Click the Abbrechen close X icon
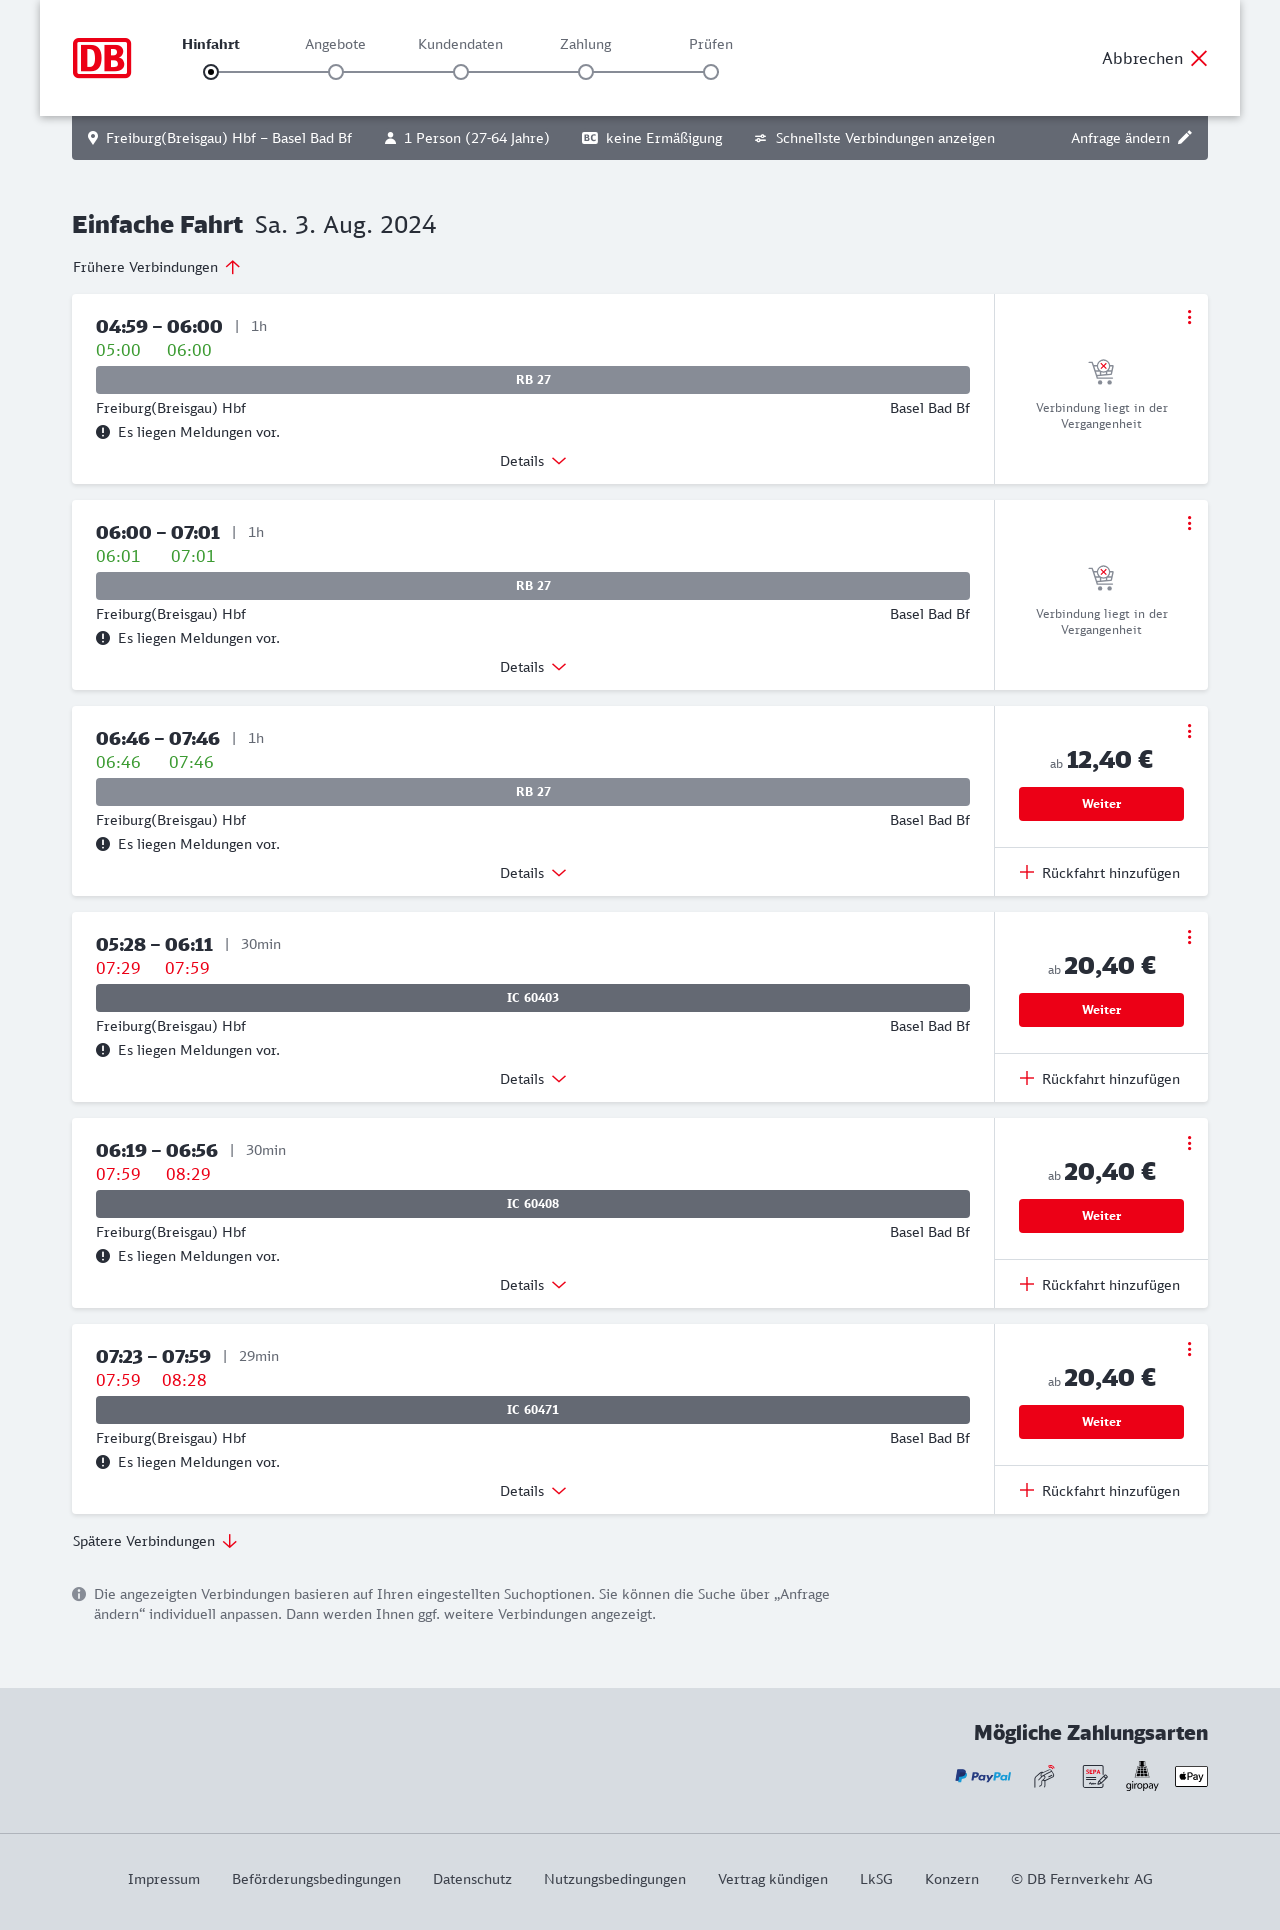 tap(1199, 58)
